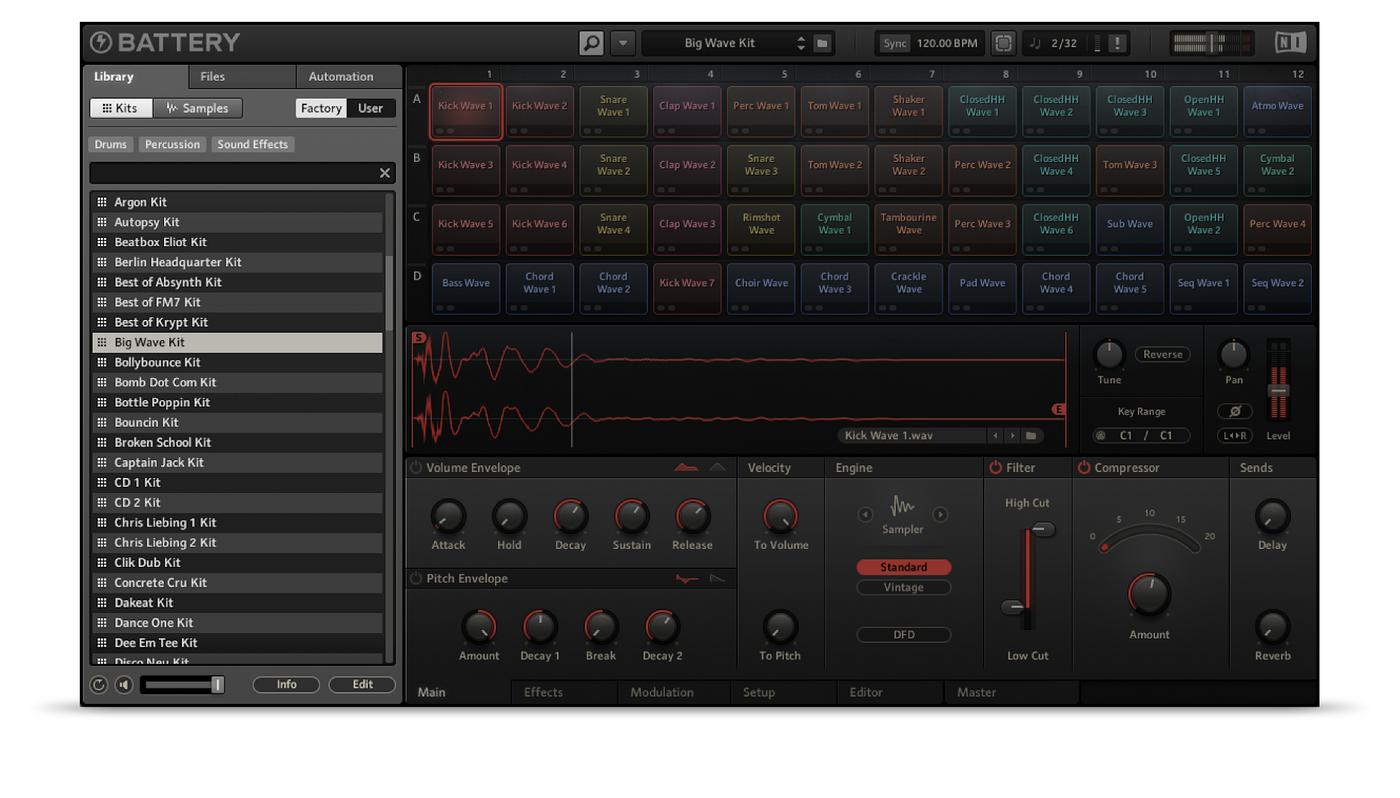This screenshot has height=798, width=1400.
Task: Show Samples in the library browser
Action: [x=198, y=108]
